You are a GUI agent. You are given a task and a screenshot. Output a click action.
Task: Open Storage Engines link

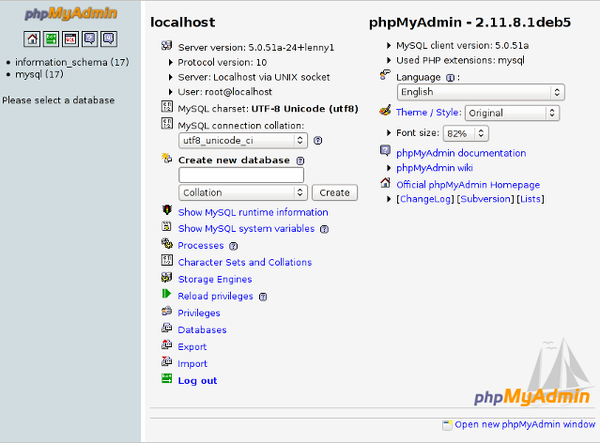[215, 279]
